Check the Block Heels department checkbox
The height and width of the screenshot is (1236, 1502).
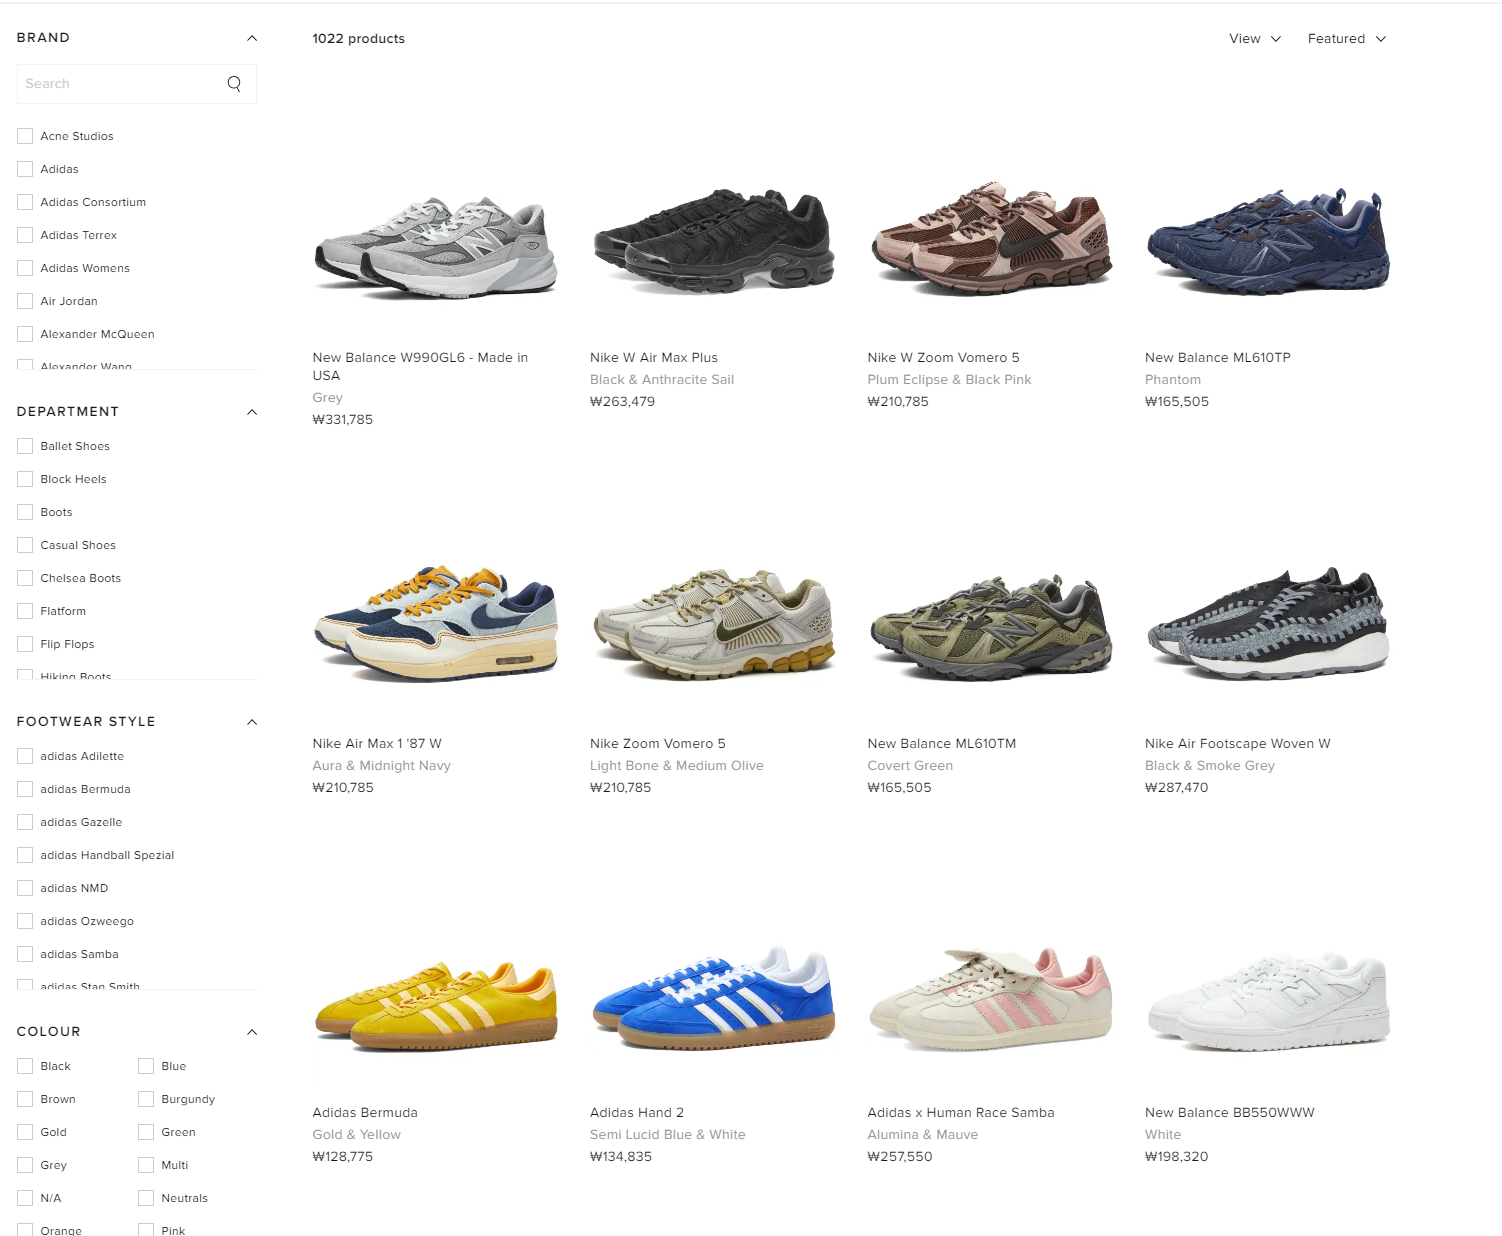tap(25, 479)
